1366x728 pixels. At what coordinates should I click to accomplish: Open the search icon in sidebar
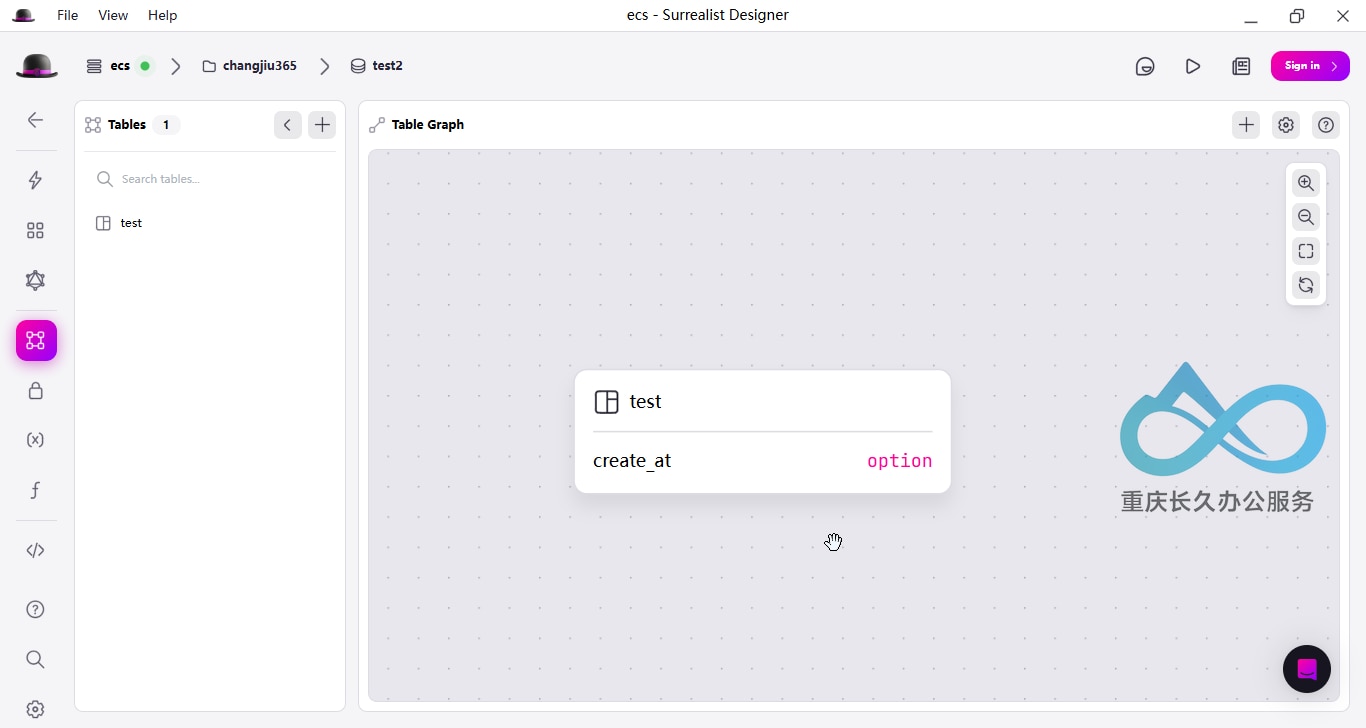click(35, 660)
